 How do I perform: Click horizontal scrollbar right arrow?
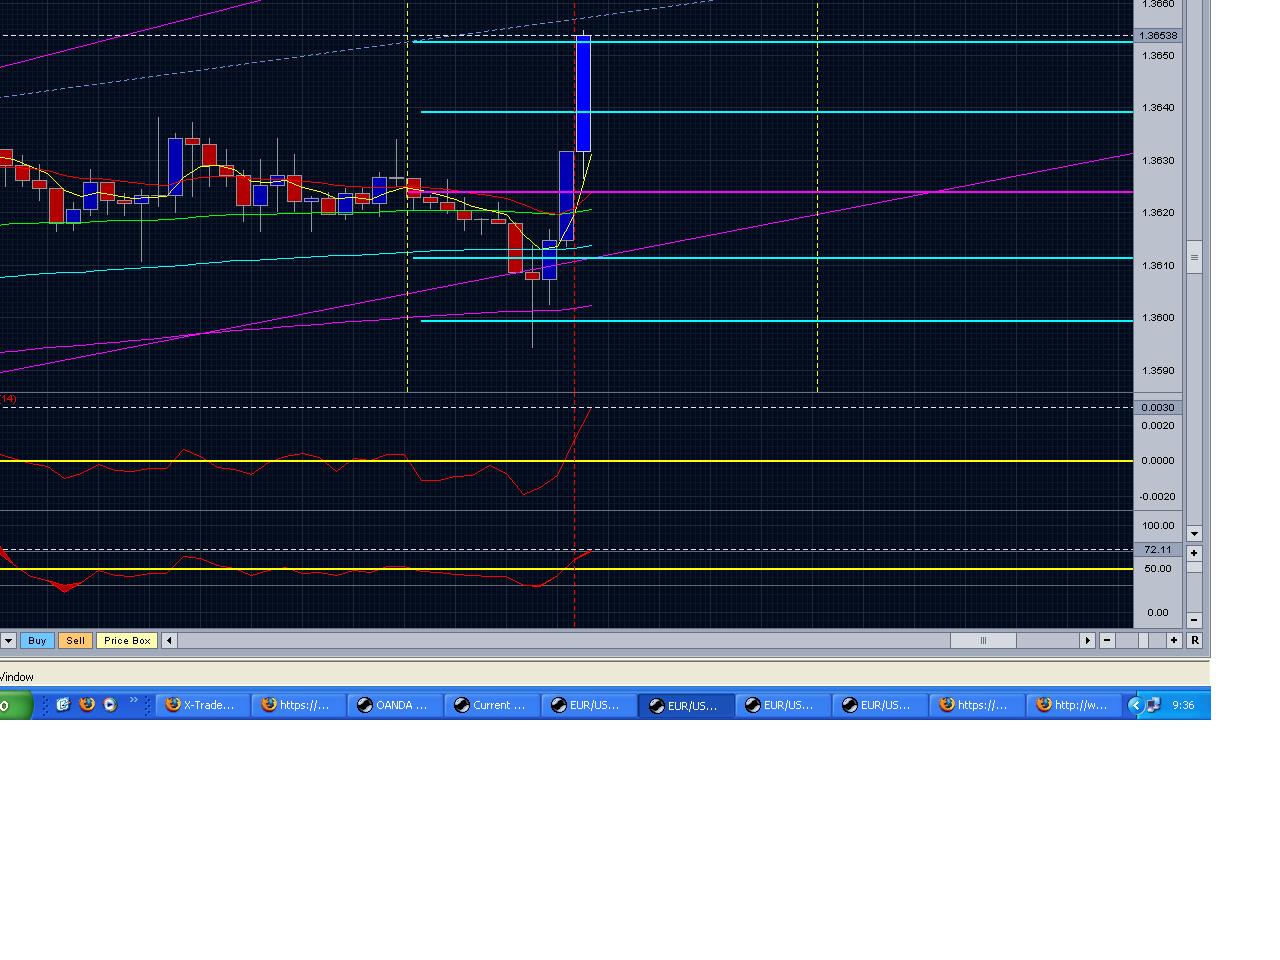coord(1087,640)
